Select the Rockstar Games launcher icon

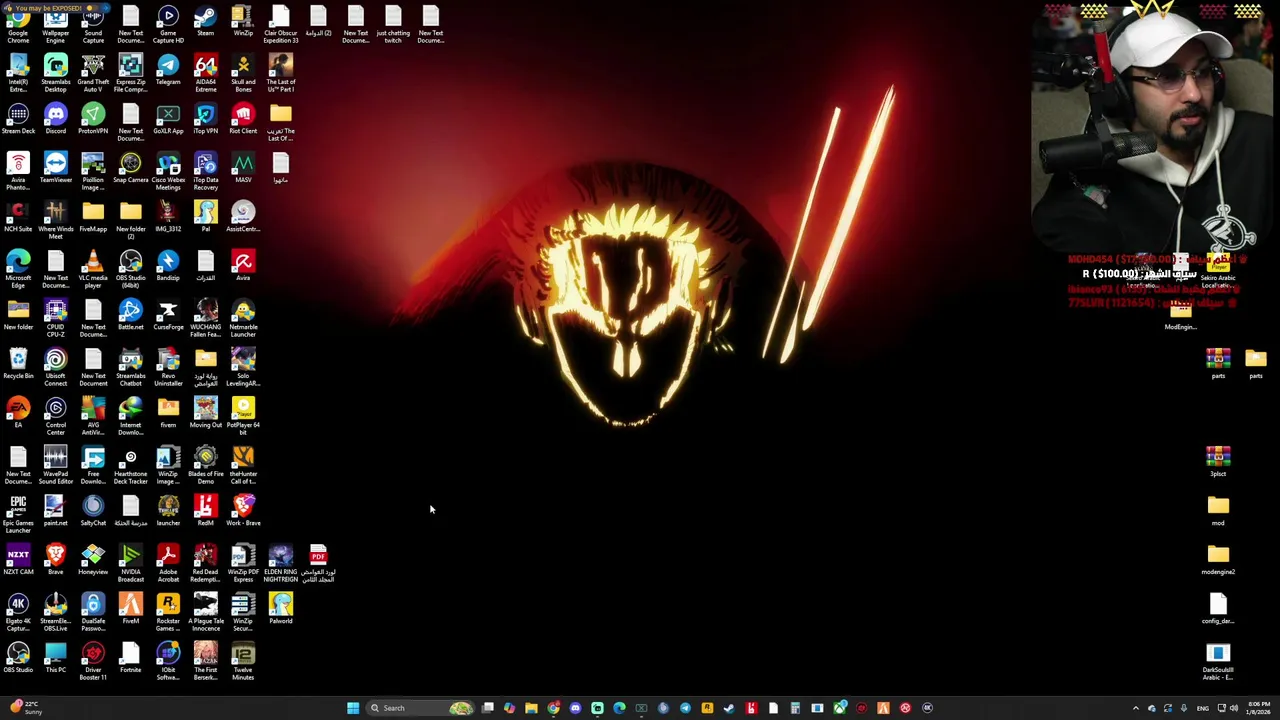(x=168, y=613)
